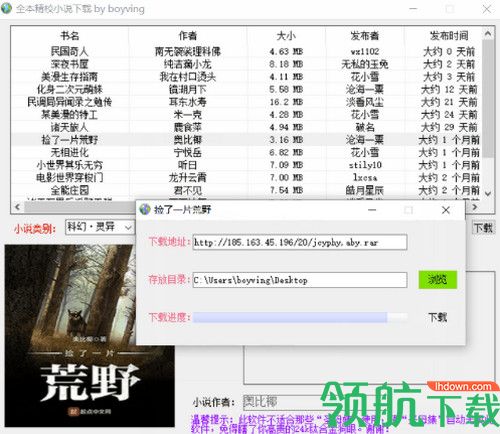The width and height of the screenshot is (500, 434).
Task: Sort by the 发布时间 column header
Action: pyautogui.click(x=449, y=36)
